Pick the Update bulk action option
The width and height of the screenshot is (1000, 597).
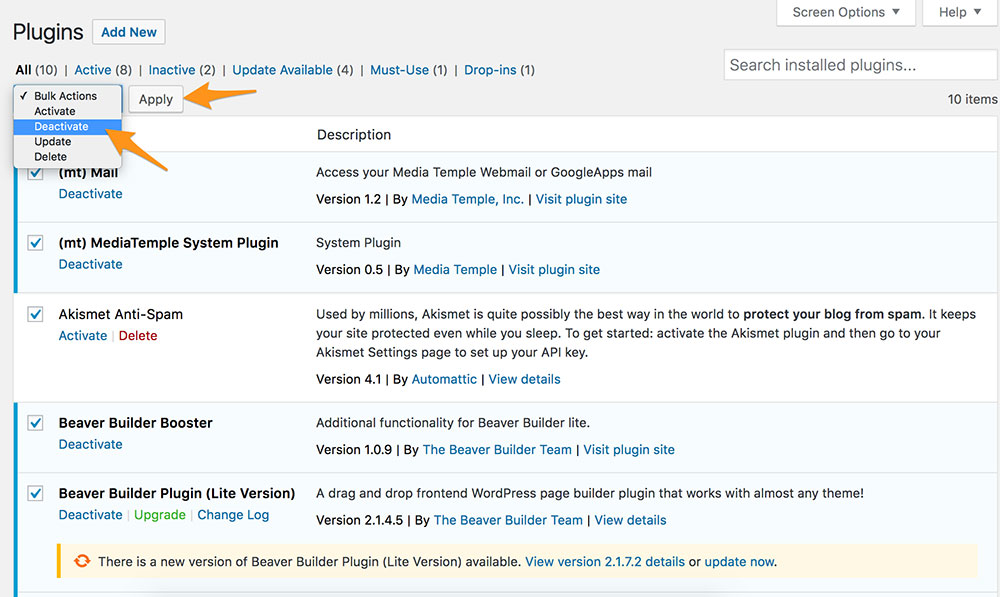(52, 142)
